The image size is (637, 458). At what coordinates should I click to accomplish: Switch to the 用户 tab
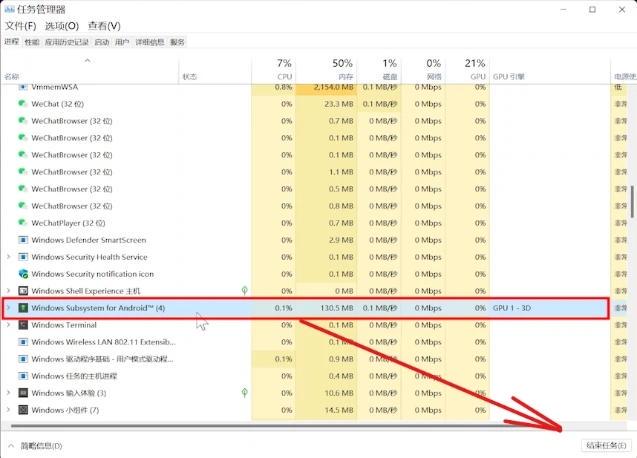pyautogui.click(x=122, y=42)
